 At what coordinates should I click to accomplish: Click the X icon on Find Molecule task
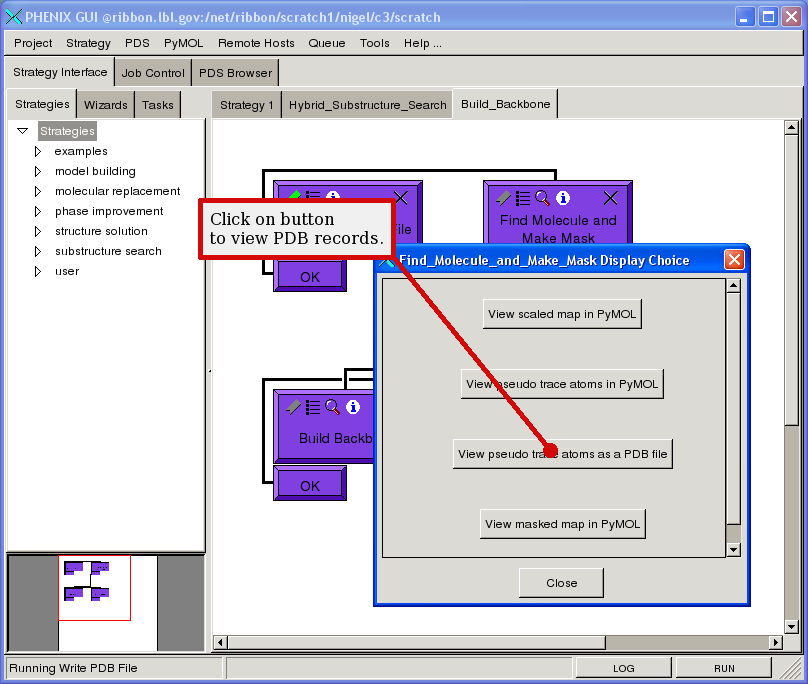click(610, 198)
